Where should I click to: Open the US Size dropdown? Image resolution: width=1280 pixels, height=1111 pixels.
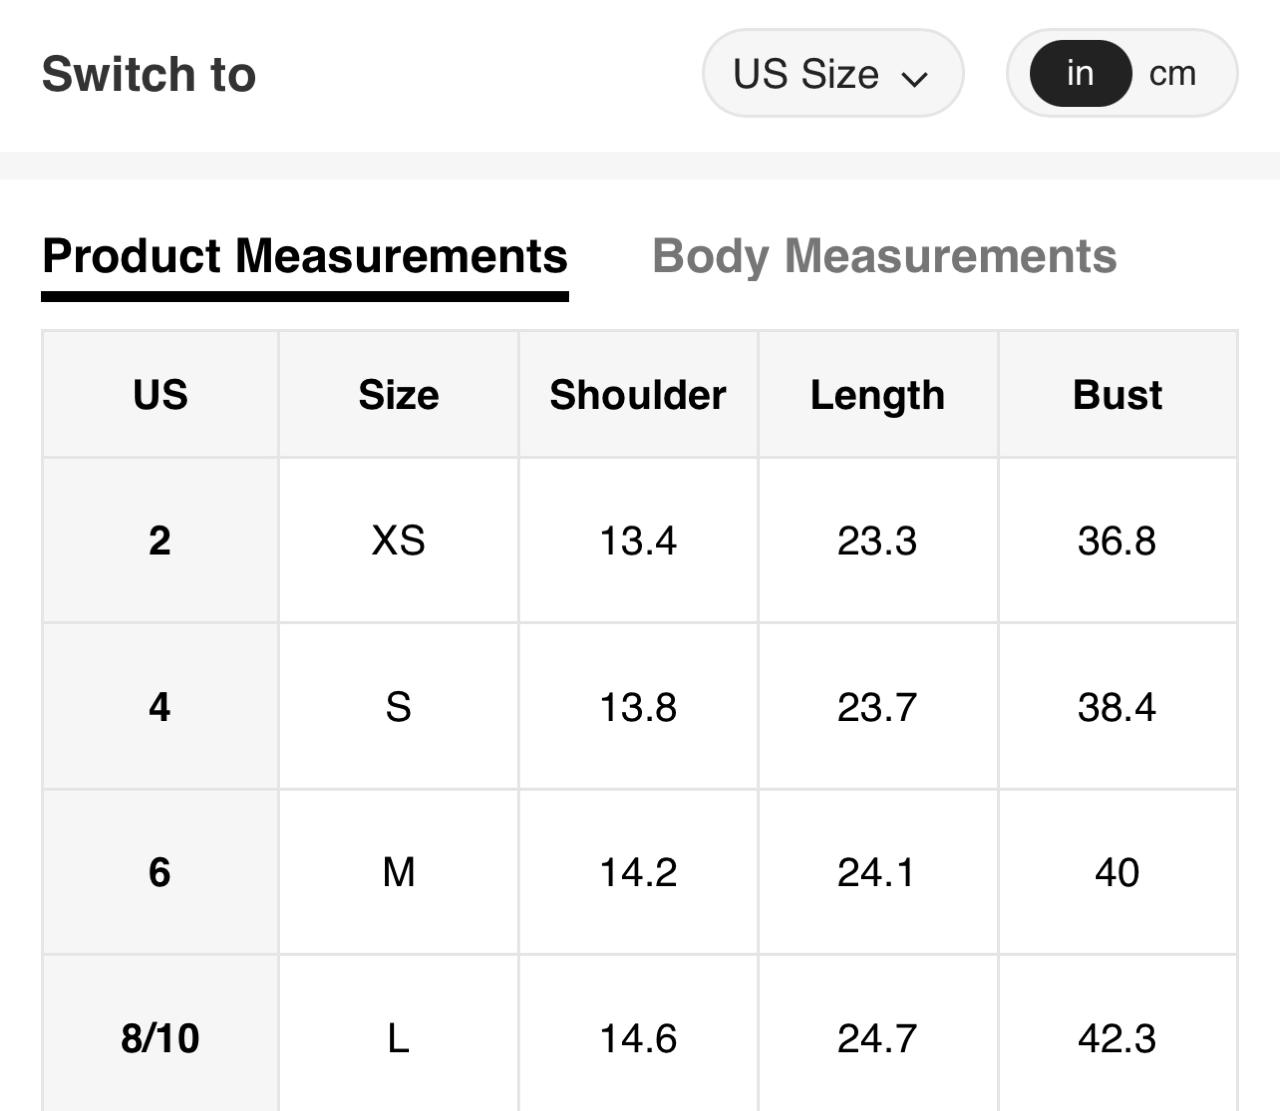pos(831,74)
